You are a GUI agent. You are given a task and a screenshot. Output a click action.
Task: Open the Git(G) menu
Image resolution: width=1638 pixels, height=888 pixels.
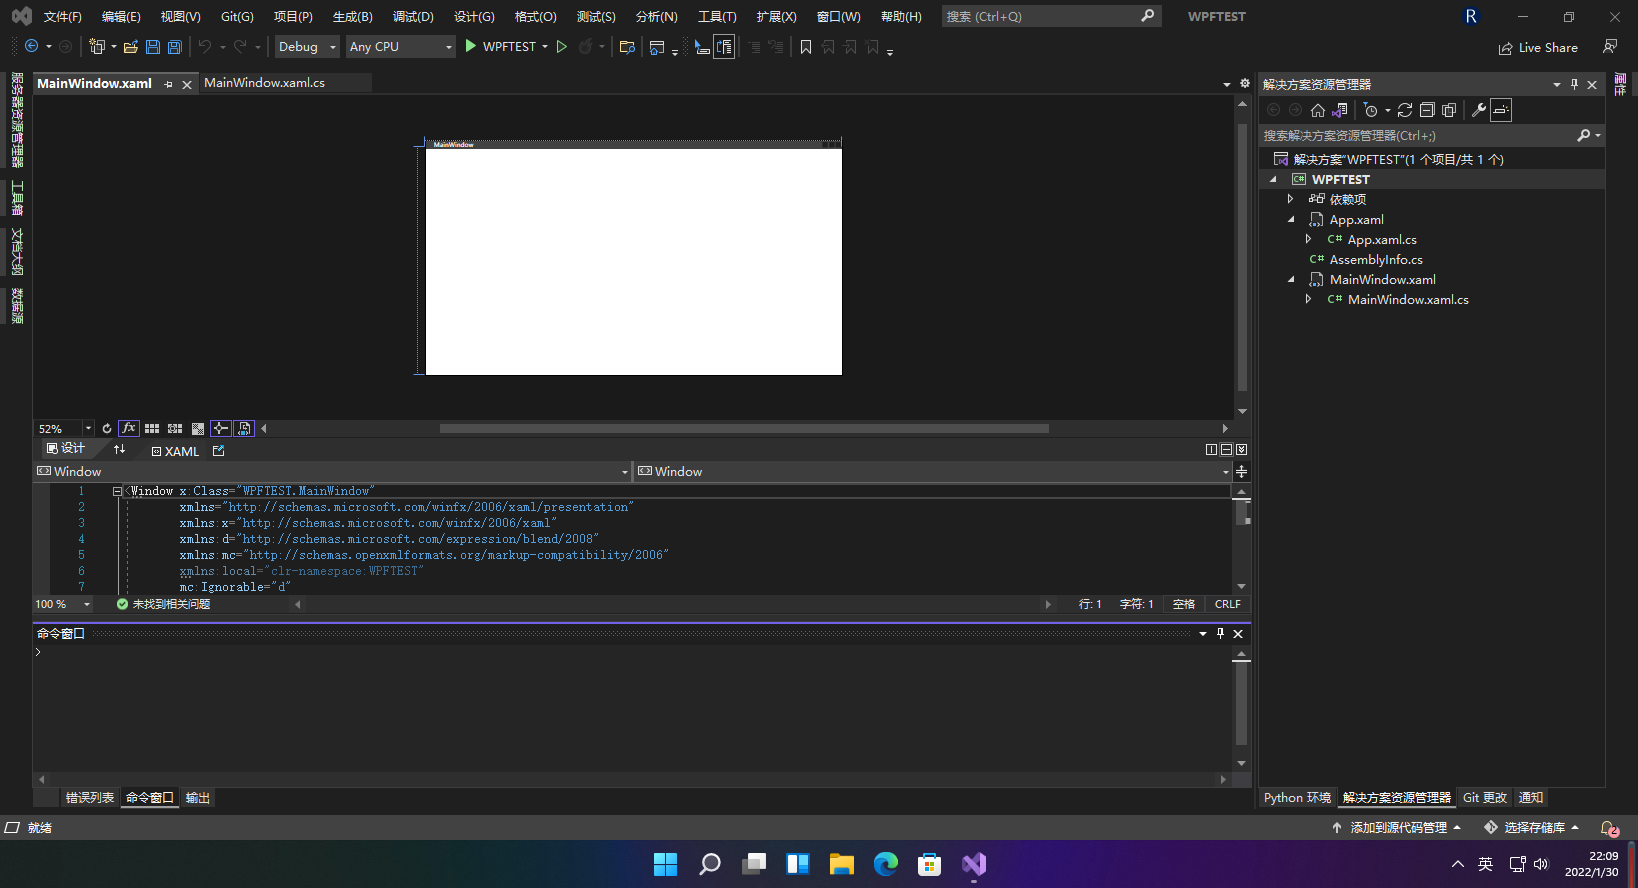point(237,16)
